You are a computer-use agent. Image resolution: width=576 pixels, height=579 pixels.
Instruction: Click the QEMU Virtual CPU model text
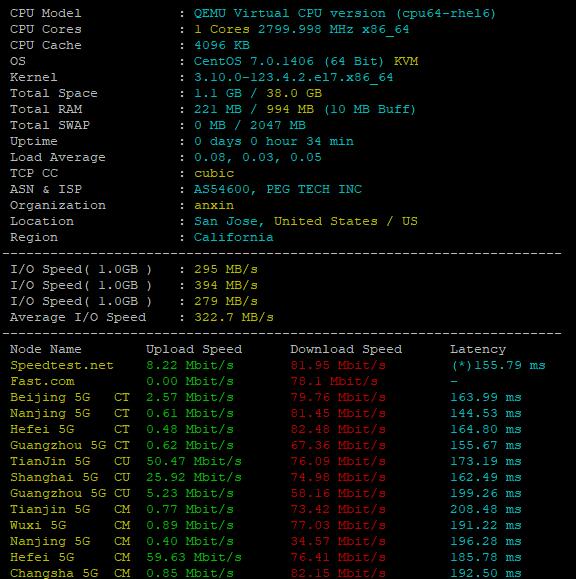point(344,13)
